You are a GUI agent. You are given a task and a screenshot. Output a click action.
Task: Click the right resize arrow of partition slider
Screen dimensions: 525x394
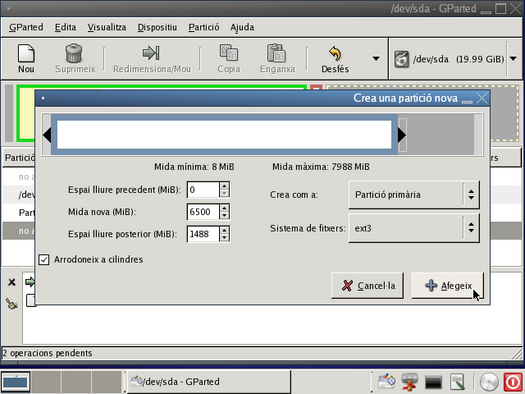click(x=401, y=135)
